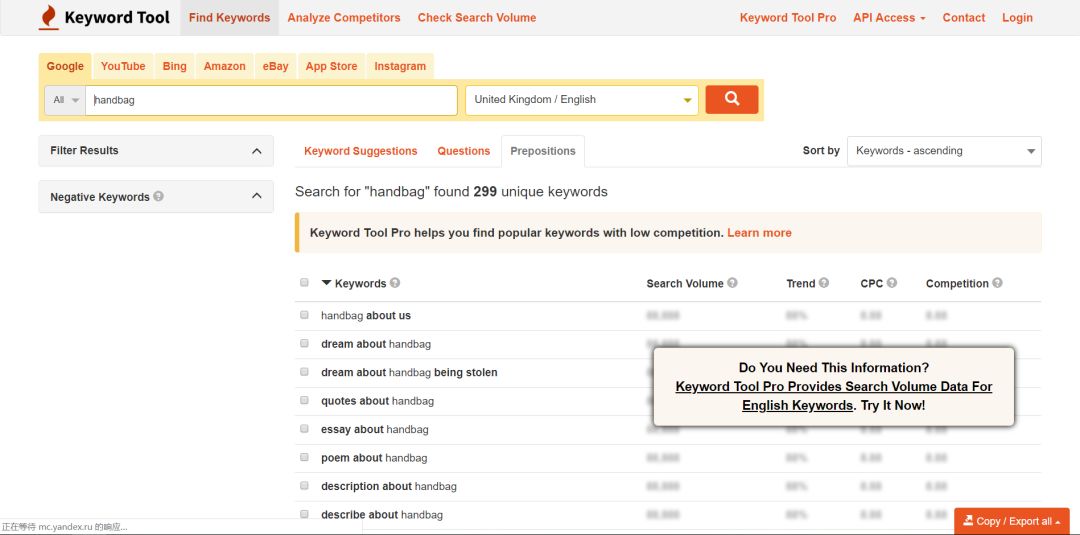Check the 'handbag about us' row
The width and height of the screenshot is (1080, 535).
pos(305,315)
